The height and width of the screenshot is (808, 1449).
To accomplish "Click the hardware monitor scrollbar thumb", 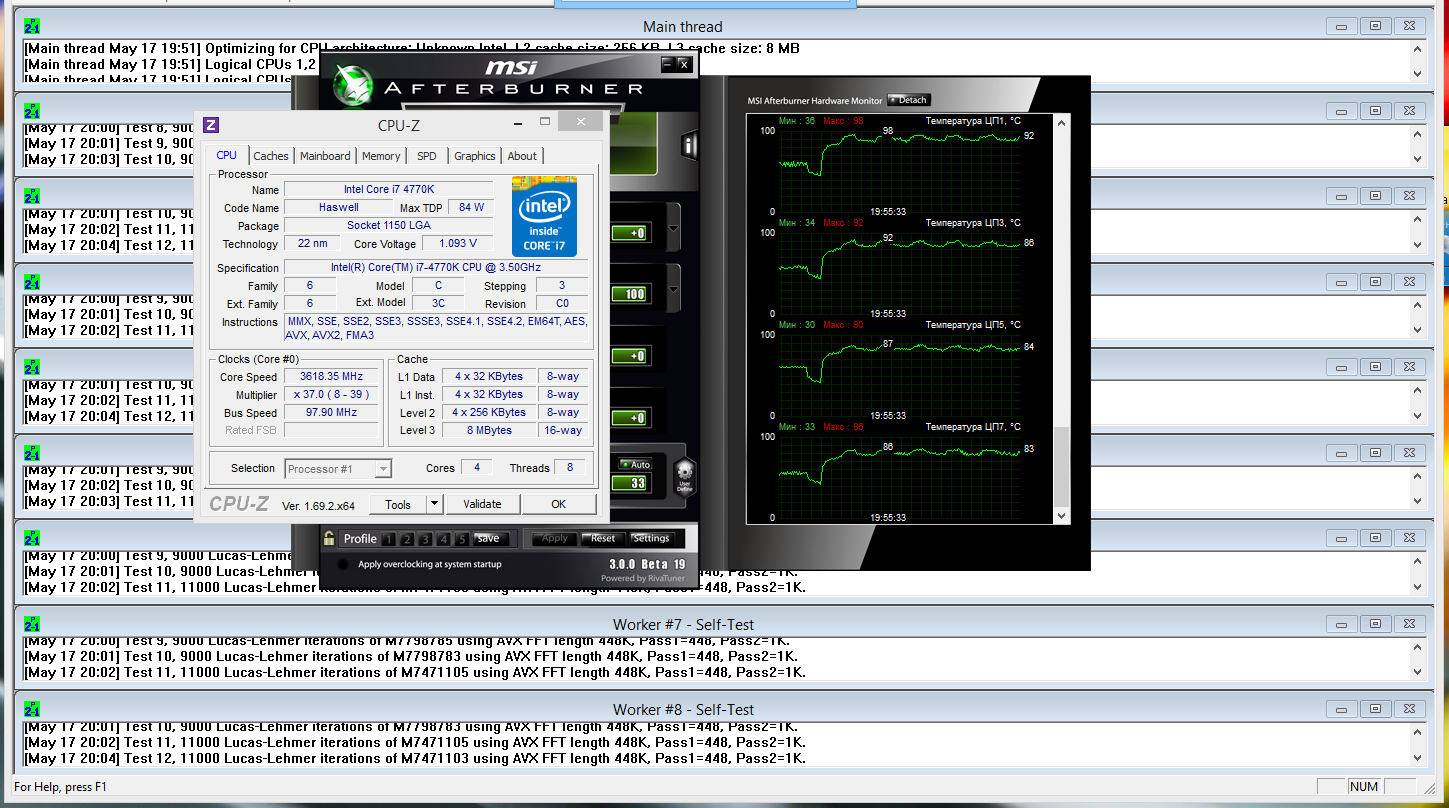I will [1062, 469].
